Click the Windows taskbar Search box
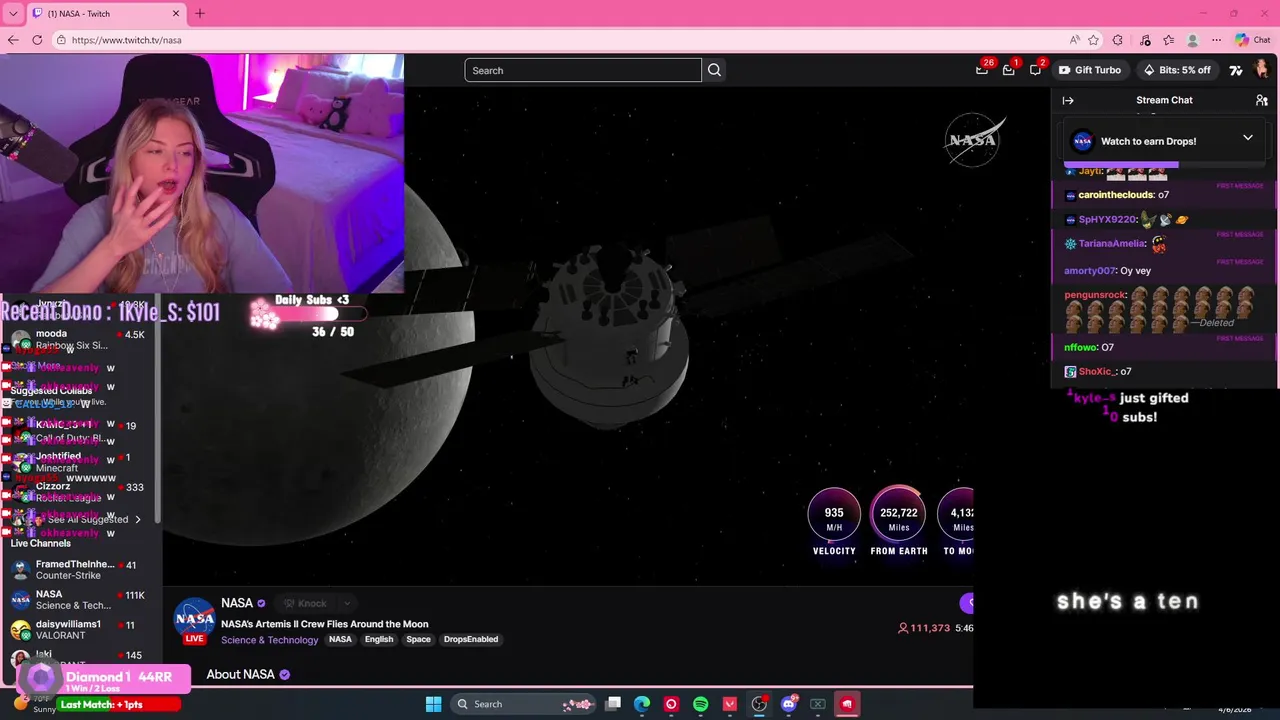Viewport: 1280px width, 720px height. 522,704
